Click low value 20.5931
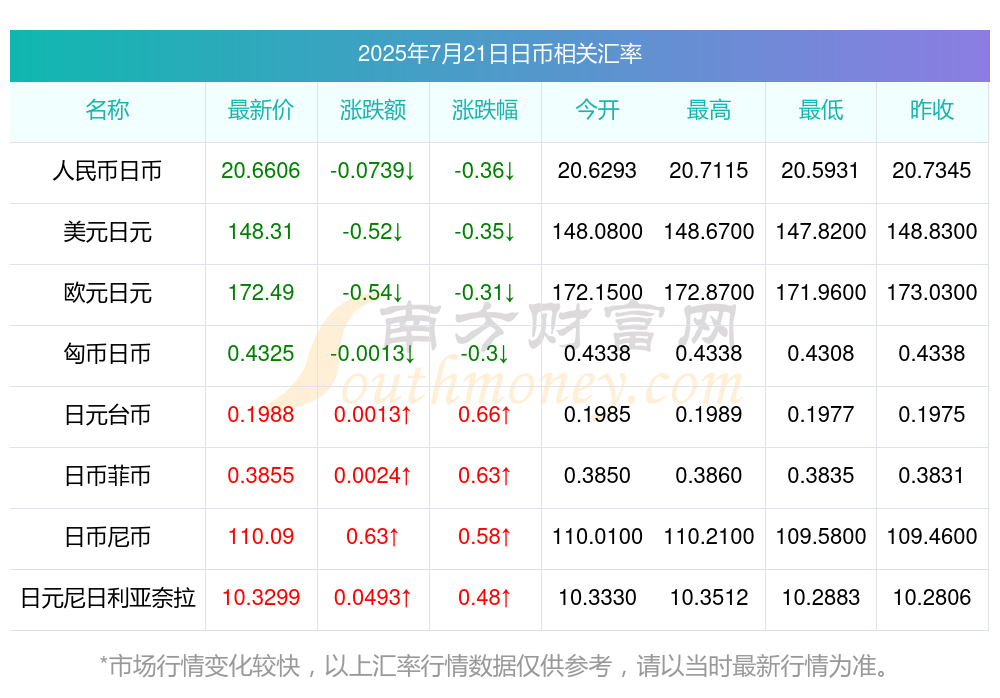 (x=820, y=171)
